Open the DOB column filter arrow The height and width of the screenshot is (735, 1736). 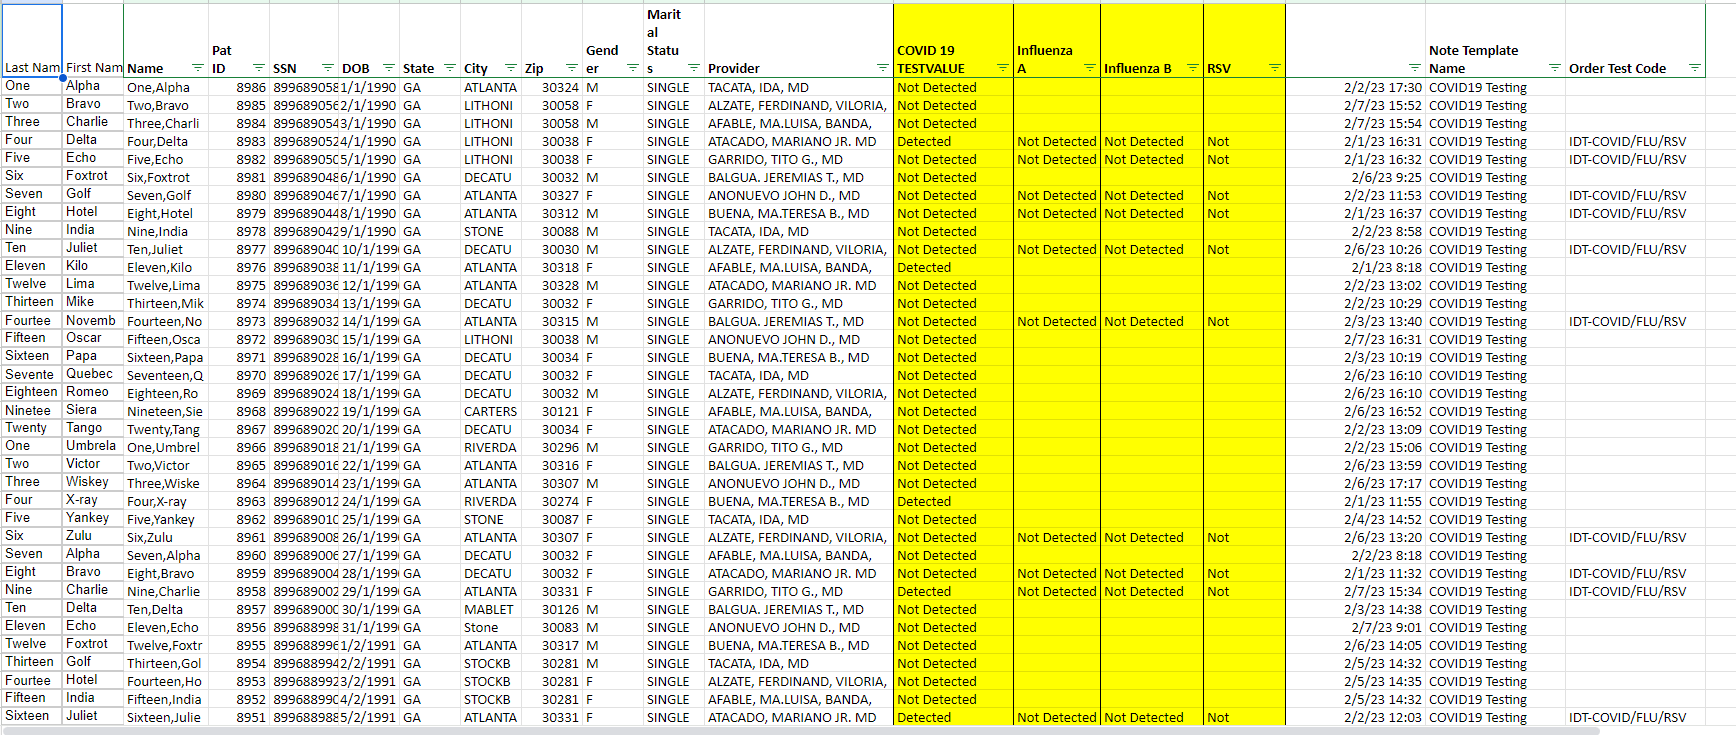[389, 68]
